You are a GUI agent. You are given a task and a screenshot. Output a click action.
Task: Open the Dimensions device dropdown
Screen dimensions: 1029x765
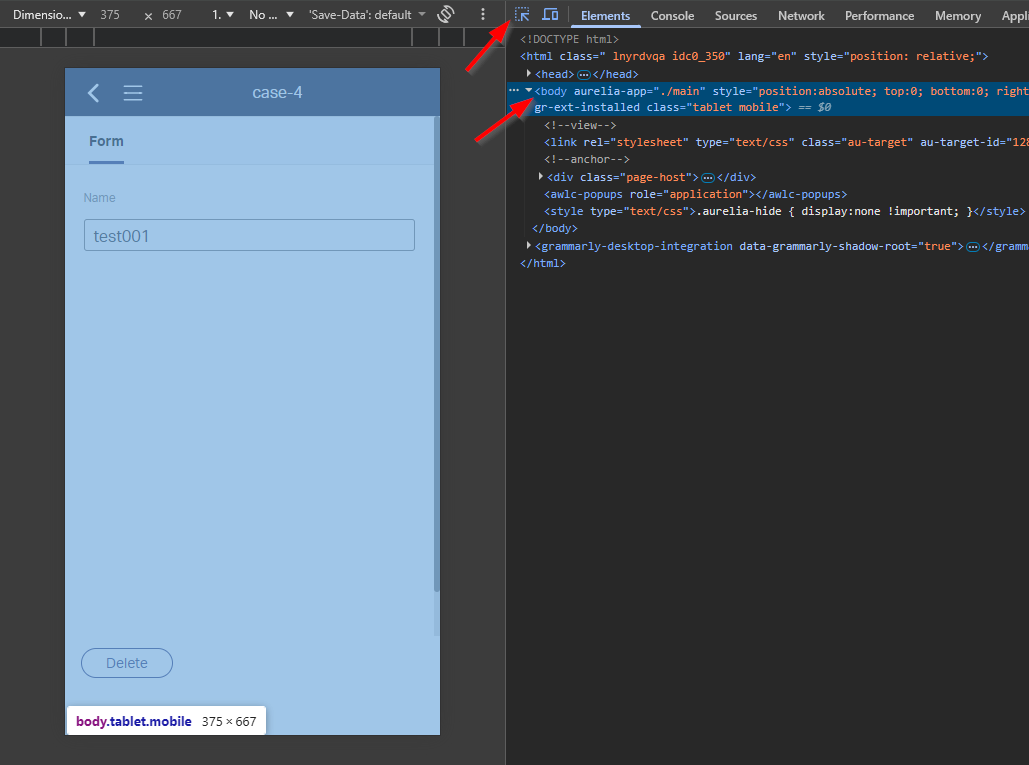(49, 15)
